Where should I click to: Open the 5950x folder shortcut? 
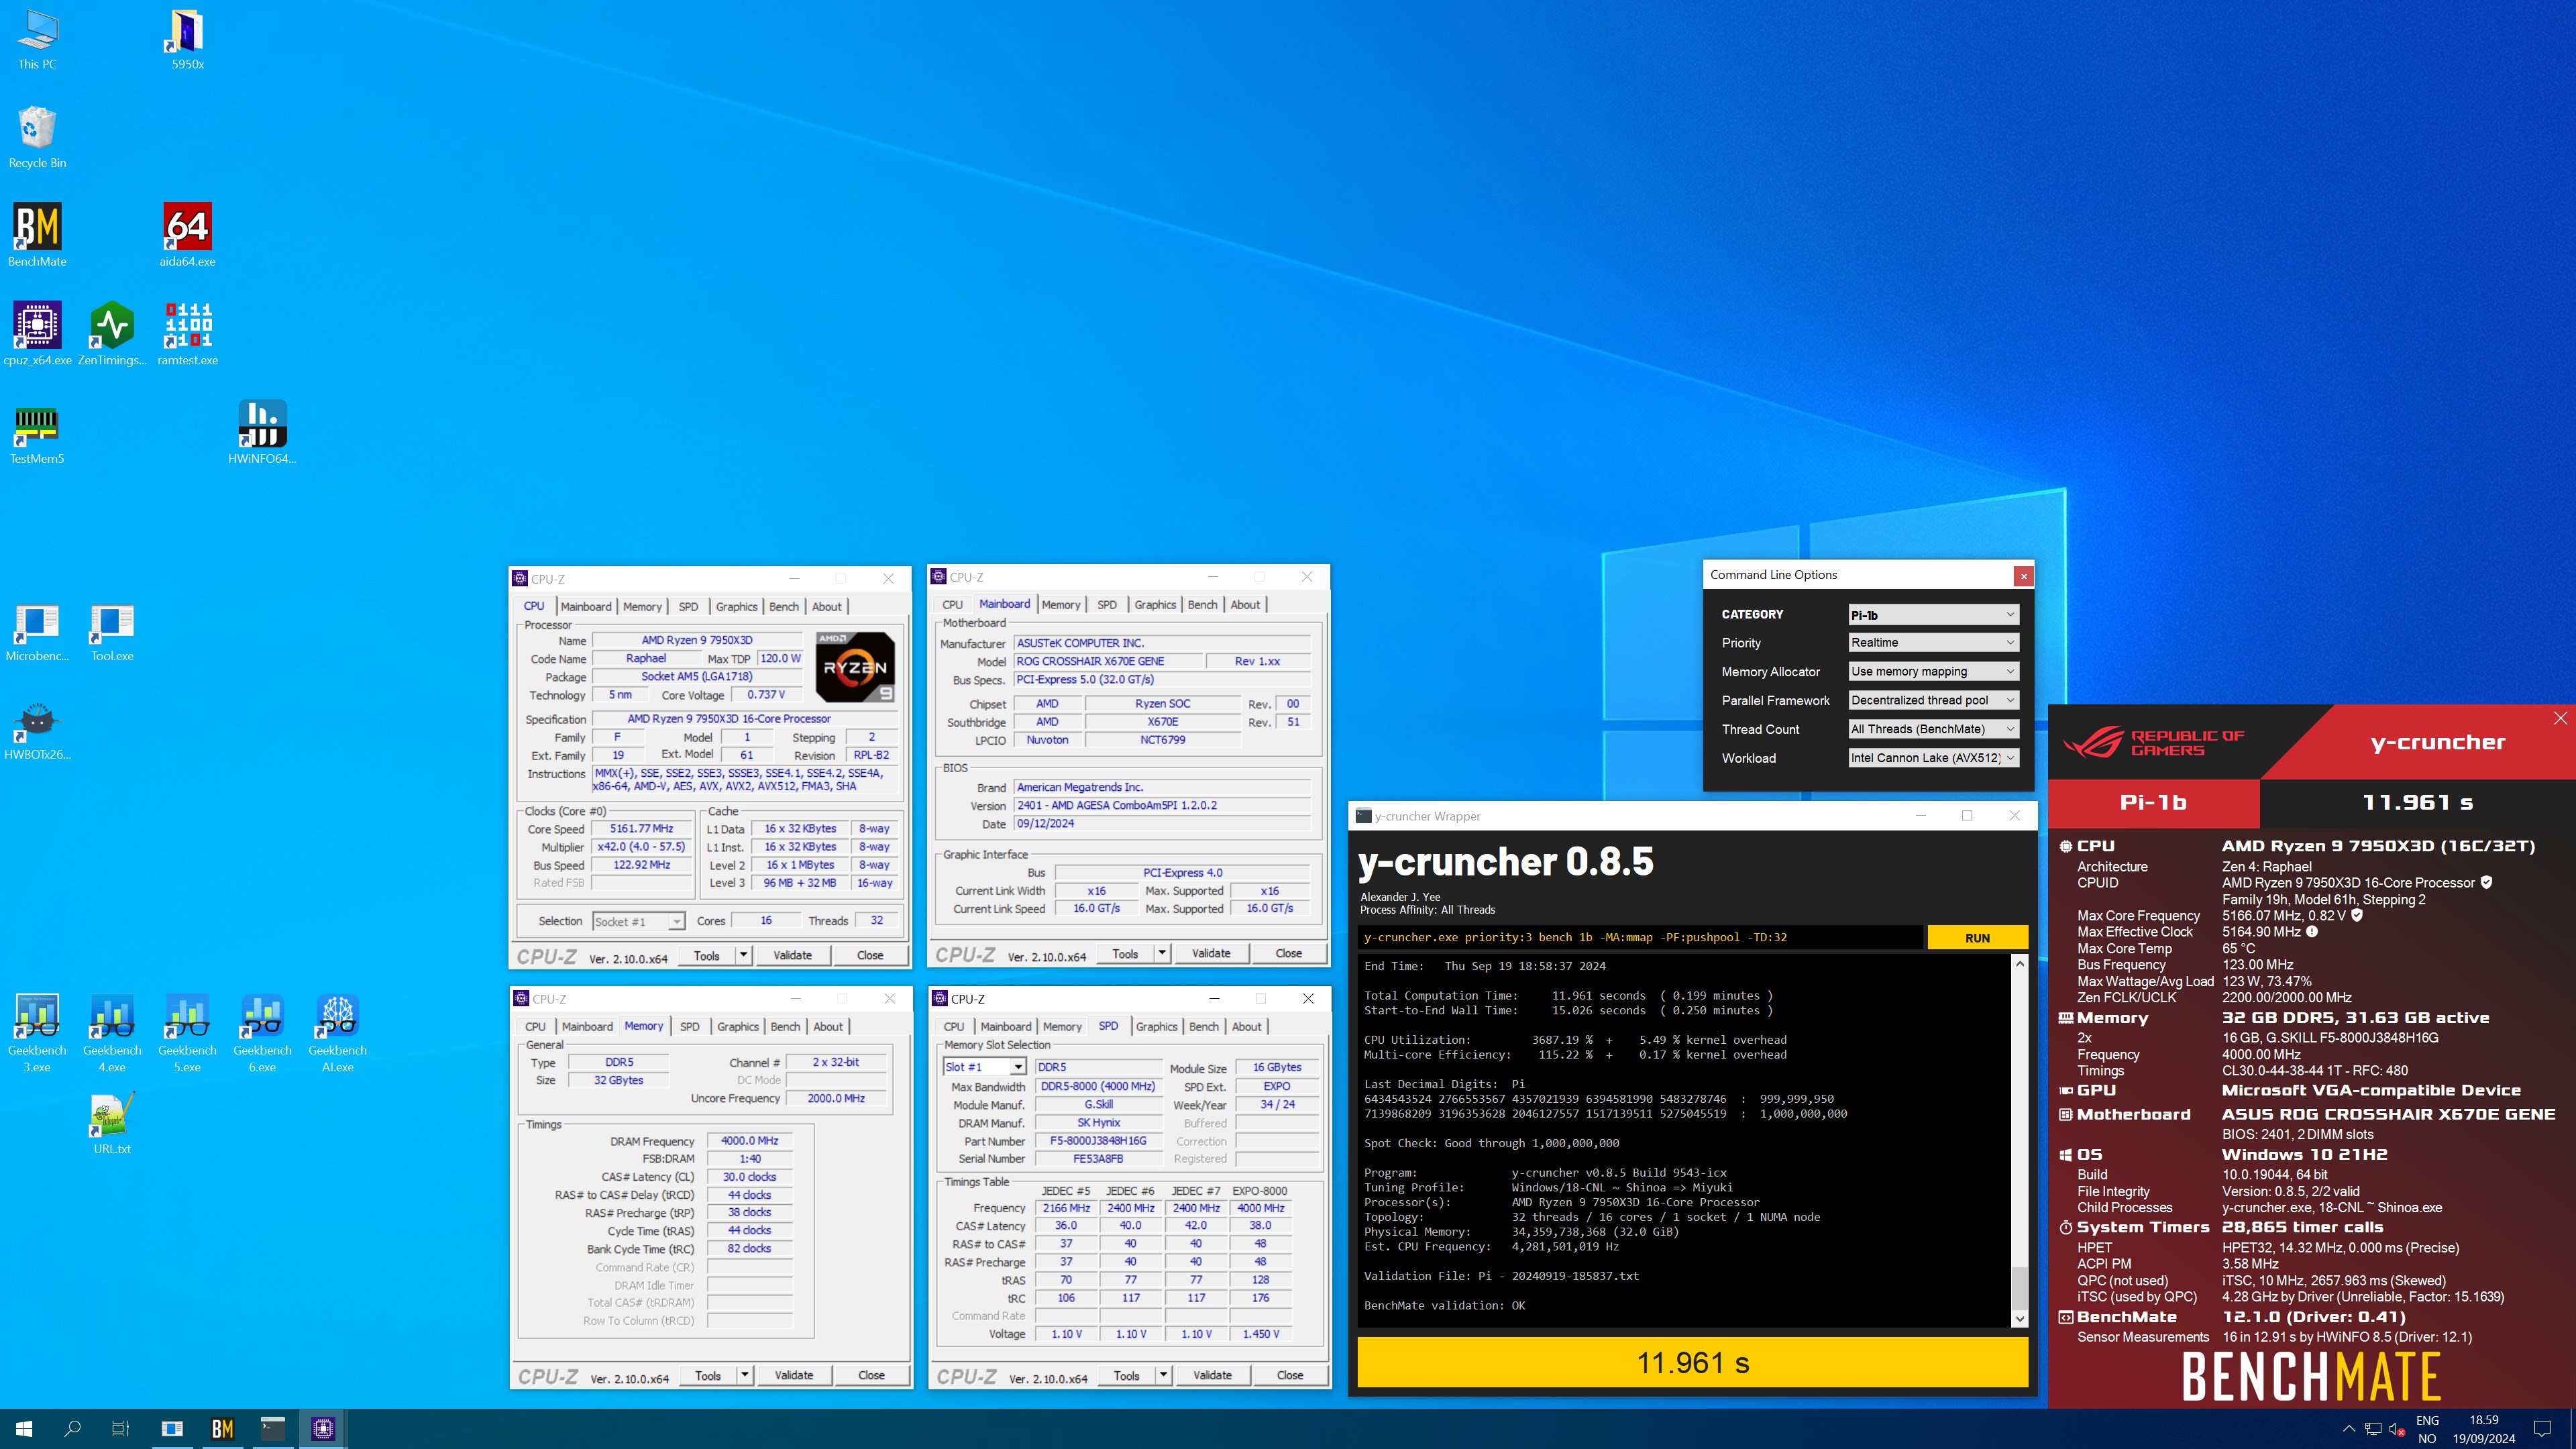[187, 40]
